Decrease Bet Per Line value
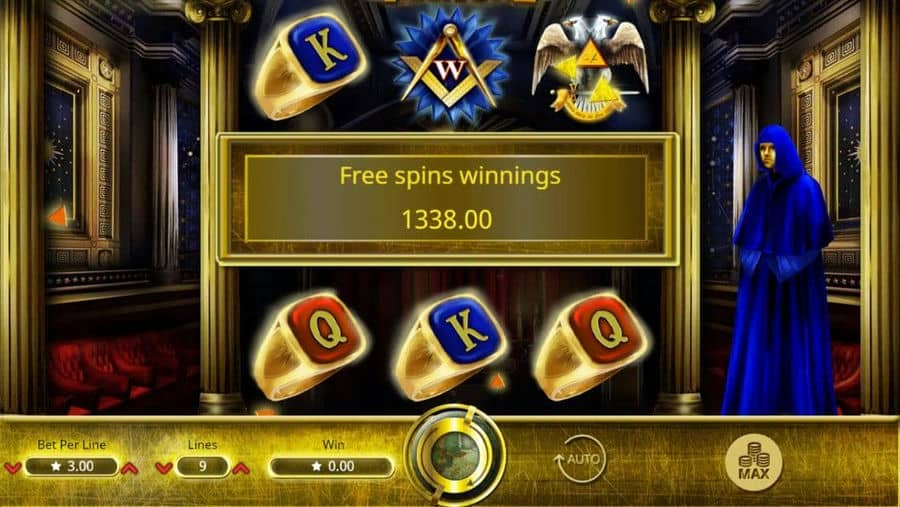The width and height of the screenshot is (900, 507). (x=13, y=467)
